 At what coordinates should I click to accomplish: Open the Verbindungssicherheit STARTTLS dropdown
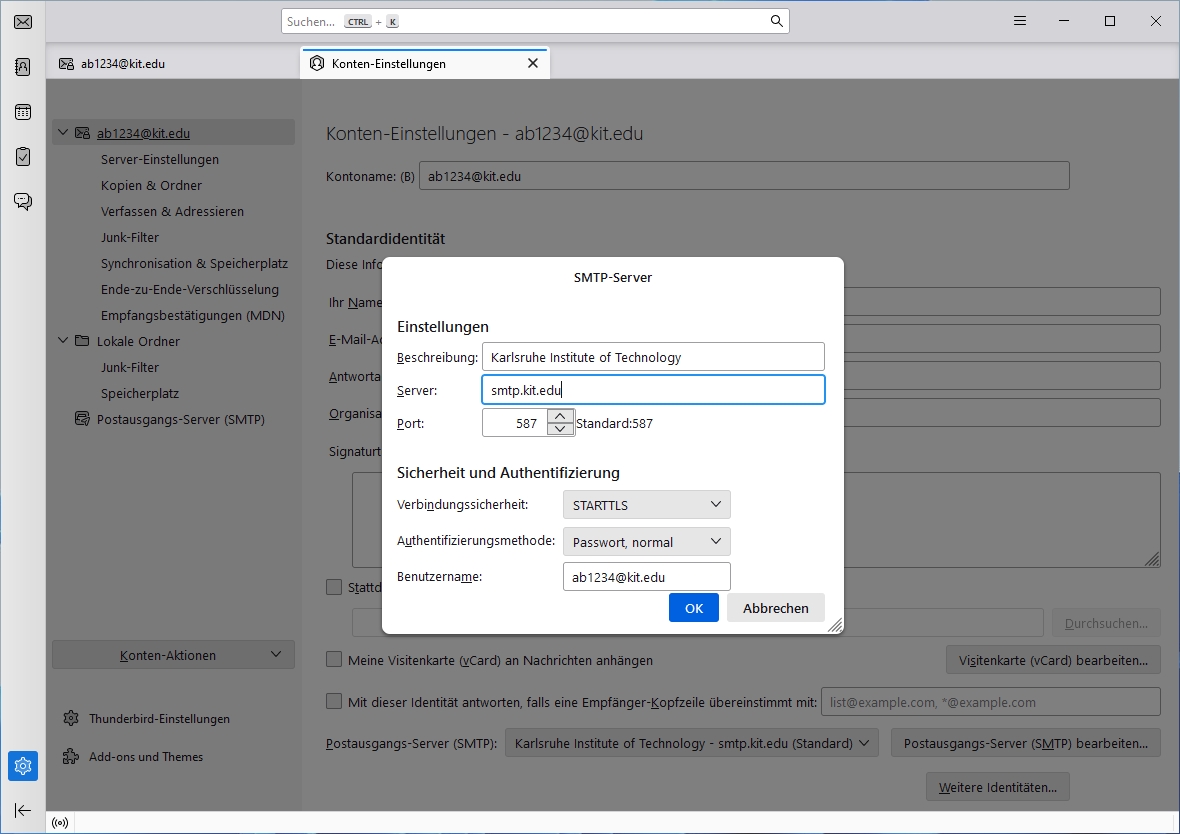click(646, 505)
